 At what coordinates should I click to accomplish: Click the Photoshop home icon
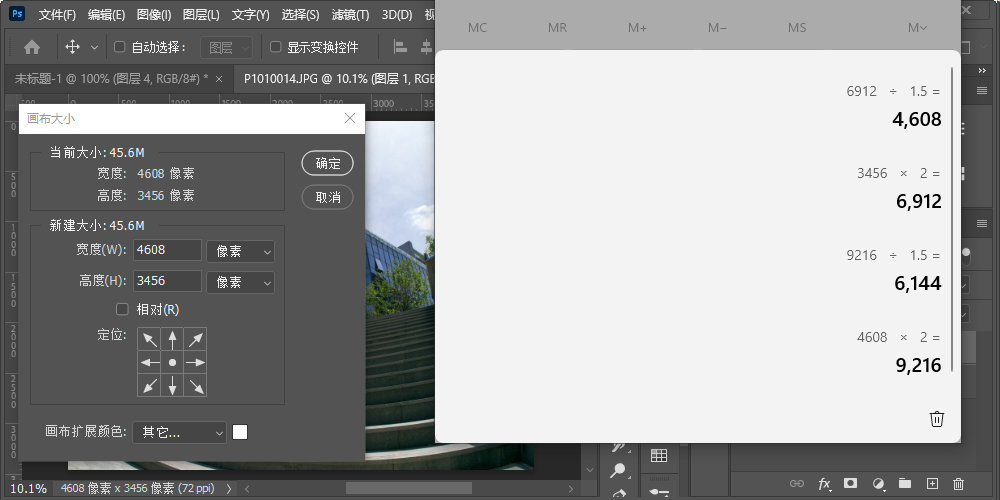(32, 47)
